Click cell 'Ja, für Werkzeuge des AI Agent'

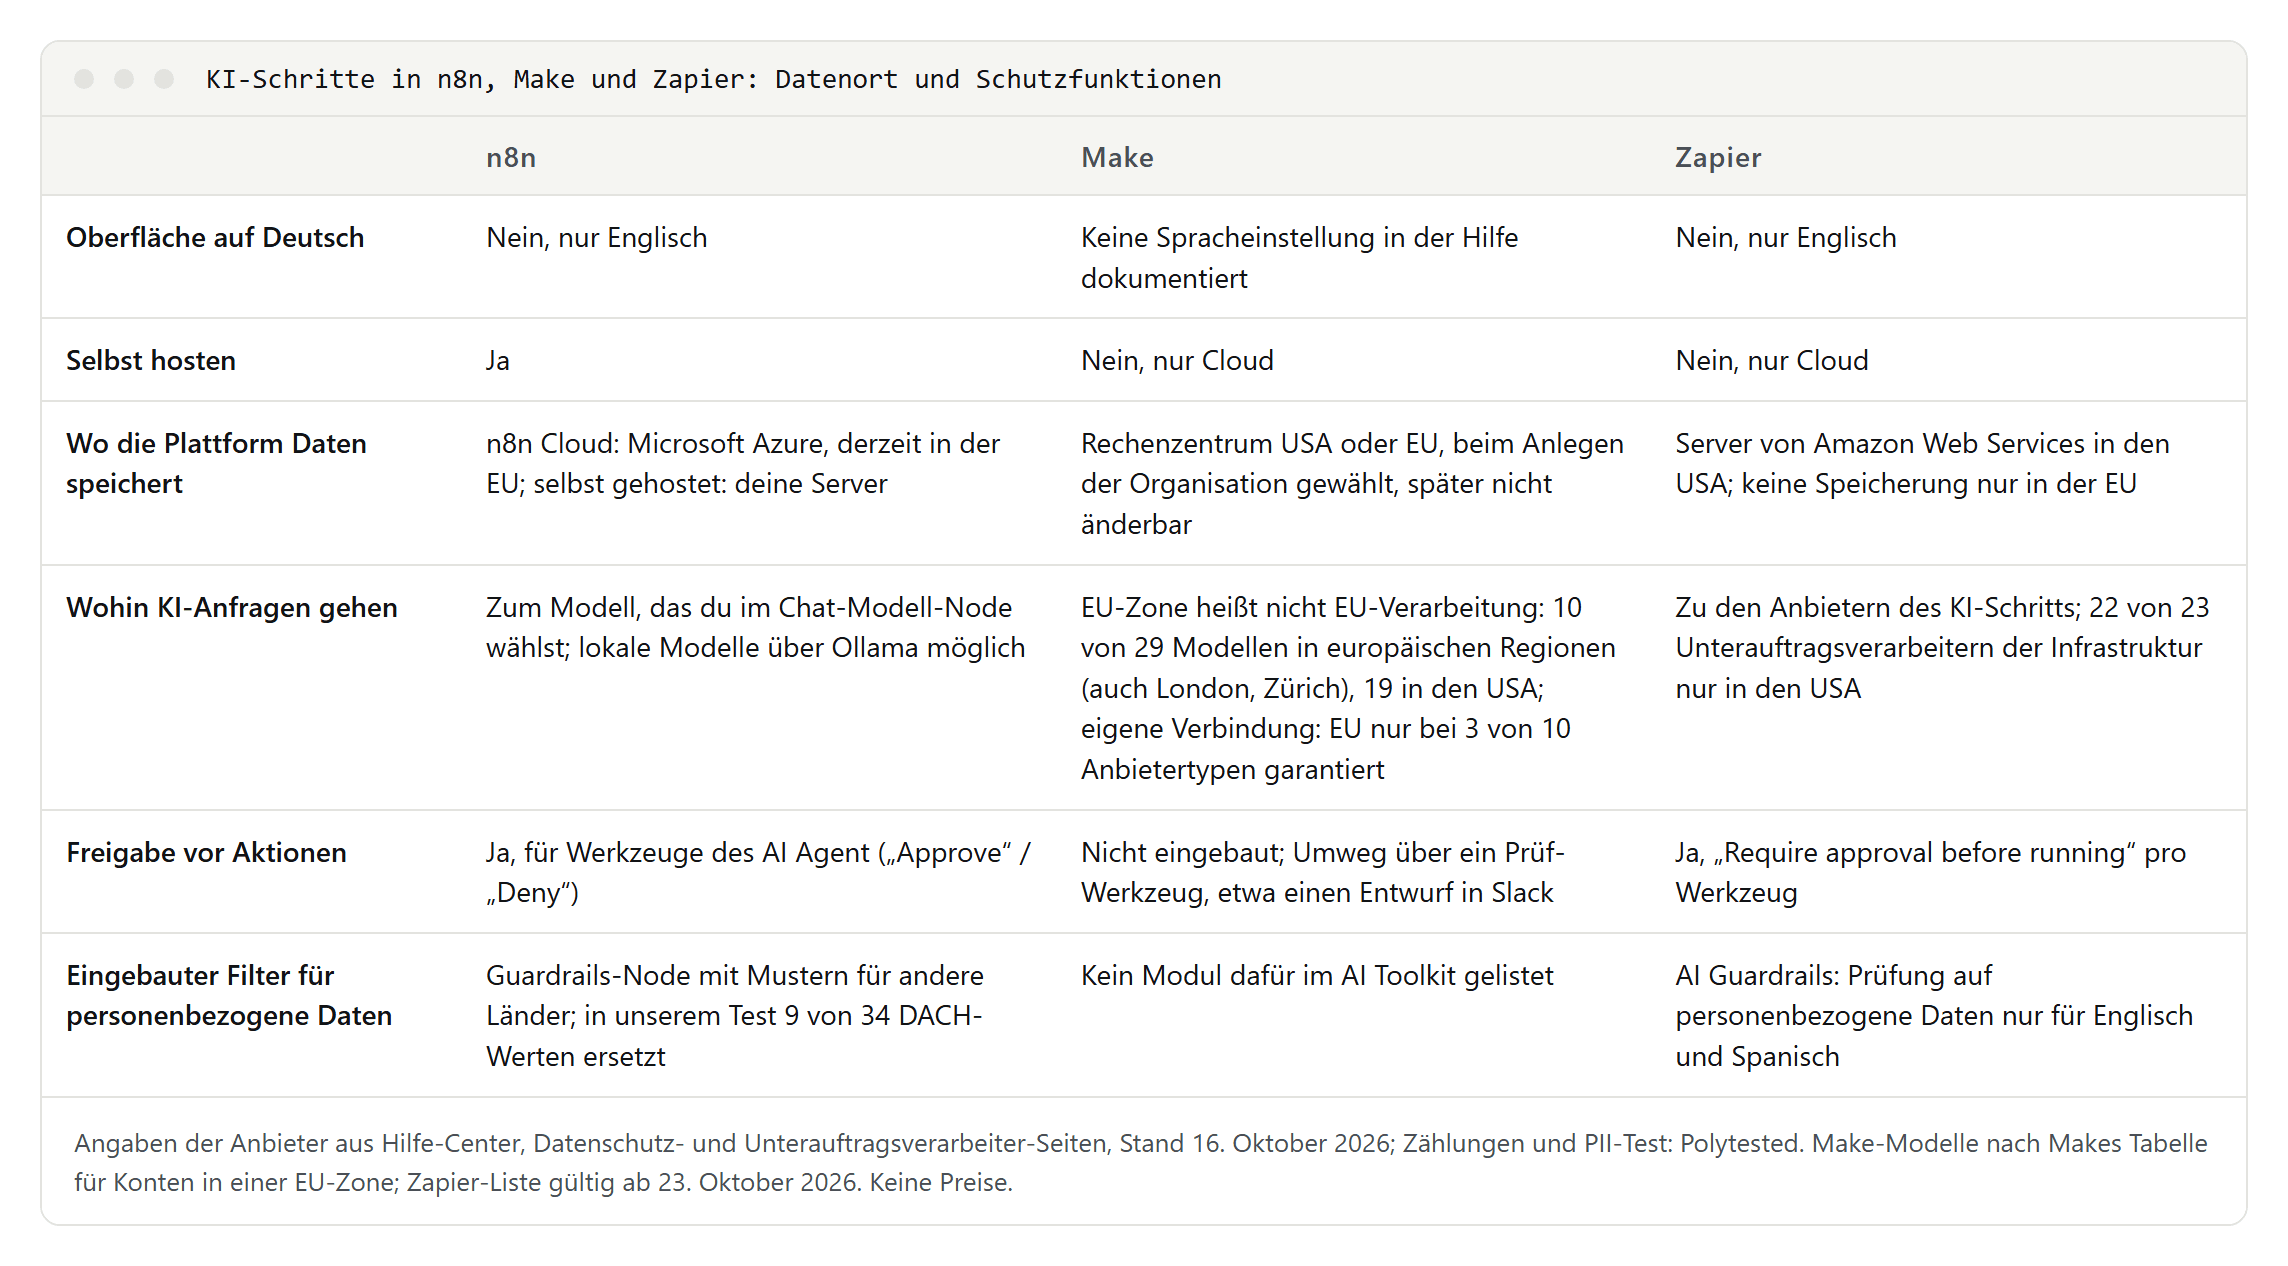[x=758, y=872]
